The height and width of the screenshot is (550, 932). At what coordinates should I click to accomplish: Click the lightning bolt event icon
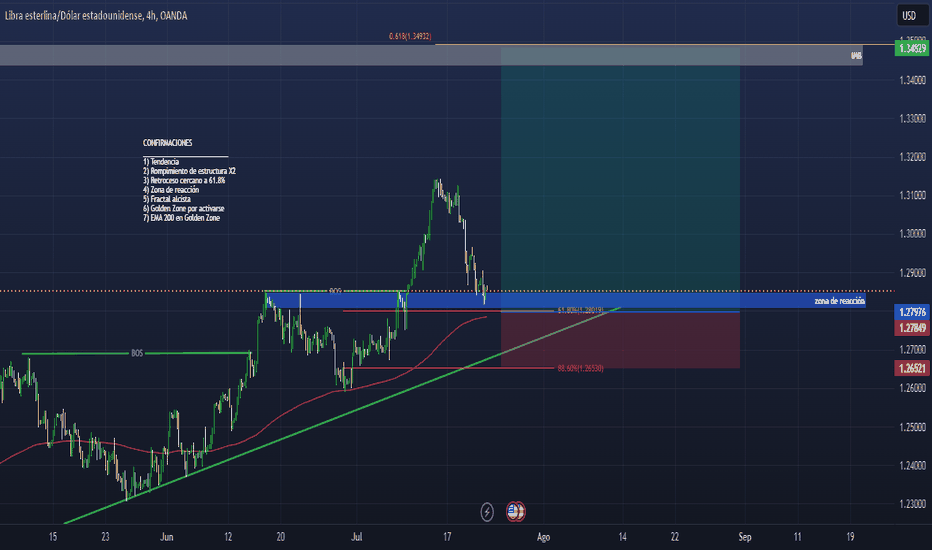pyautogui.click(x=487, y=511)
